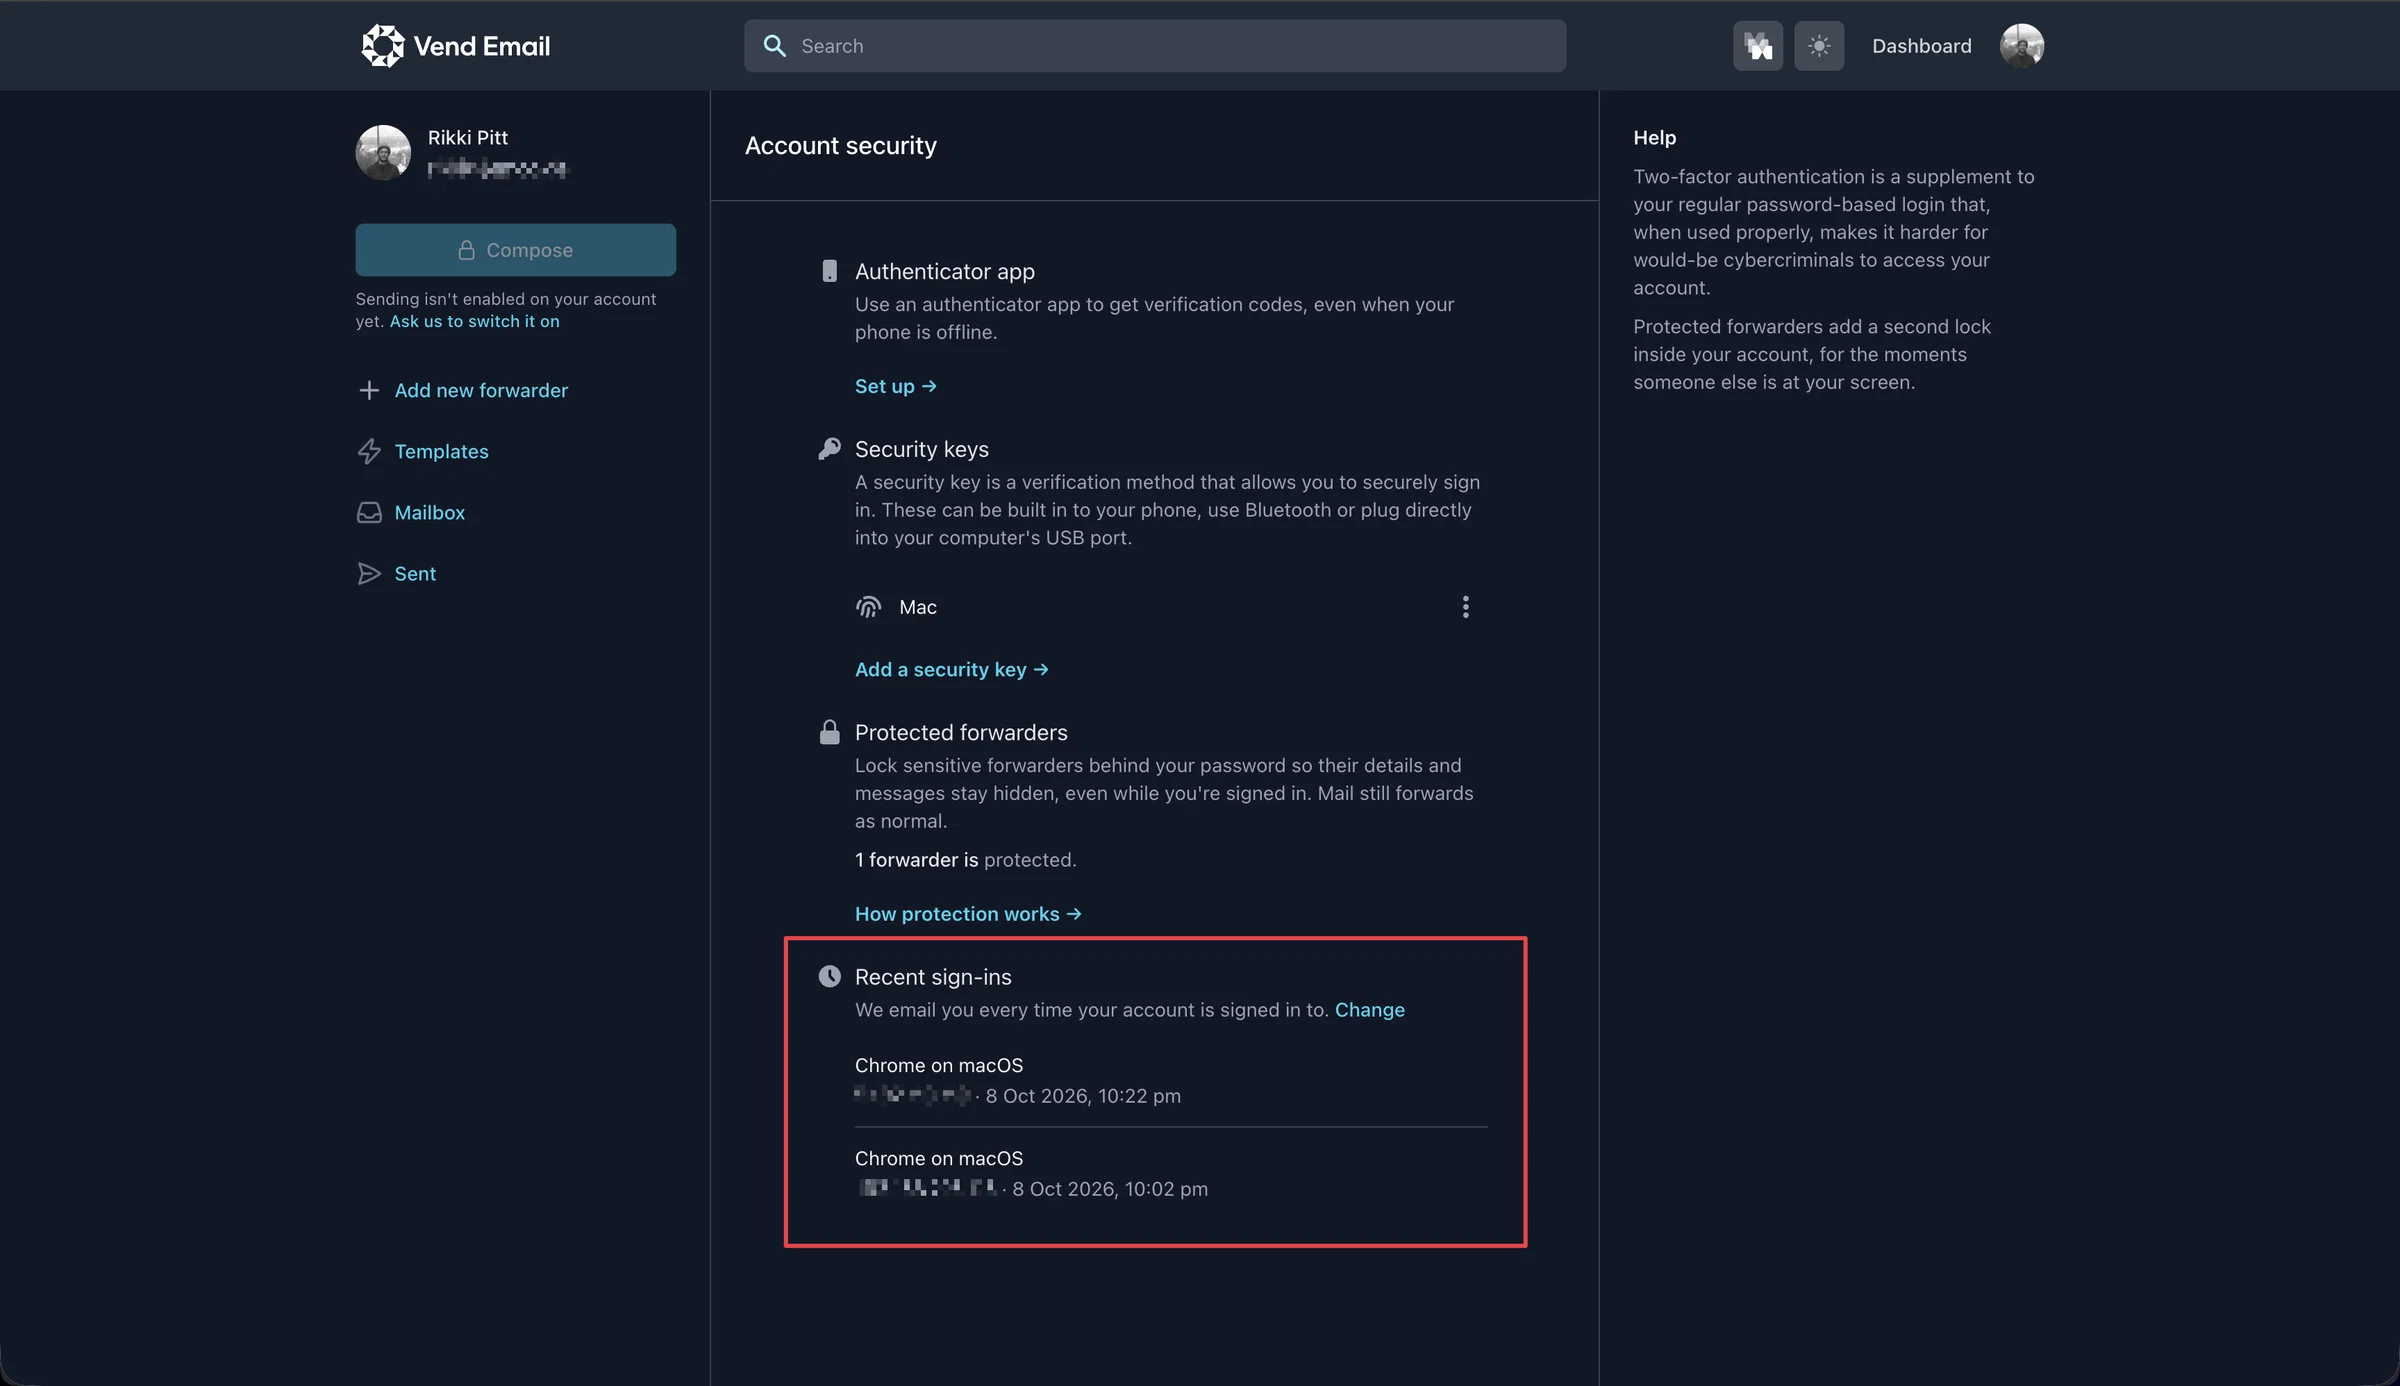Open the Mac key options menu
This screenshot has width=2400, height=1386.
1465,607
